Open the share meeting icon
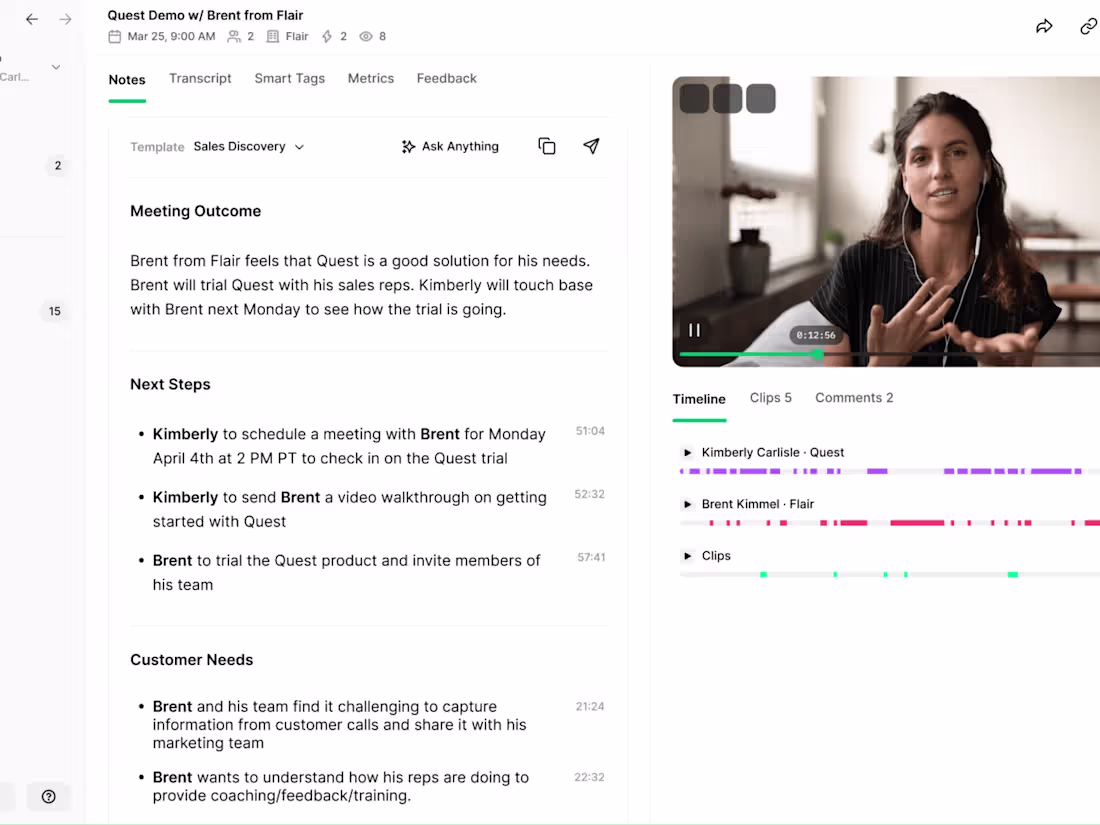Screen dimensions: 1100x825 pyautogui.click(x=1044, y=26)
